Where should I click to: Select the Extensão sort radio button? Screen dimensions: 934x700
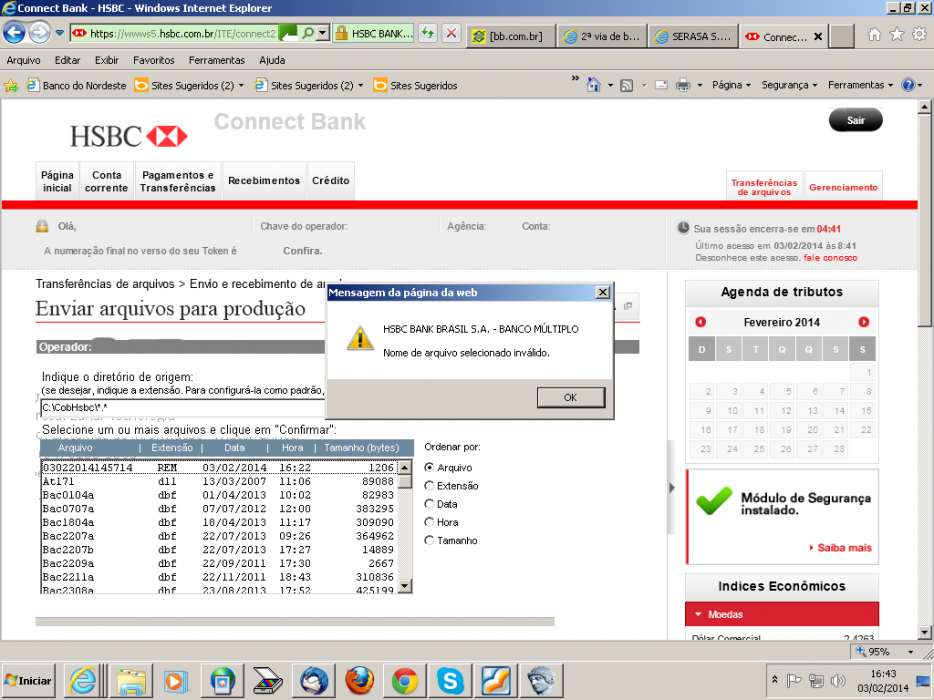pos(429,486)
